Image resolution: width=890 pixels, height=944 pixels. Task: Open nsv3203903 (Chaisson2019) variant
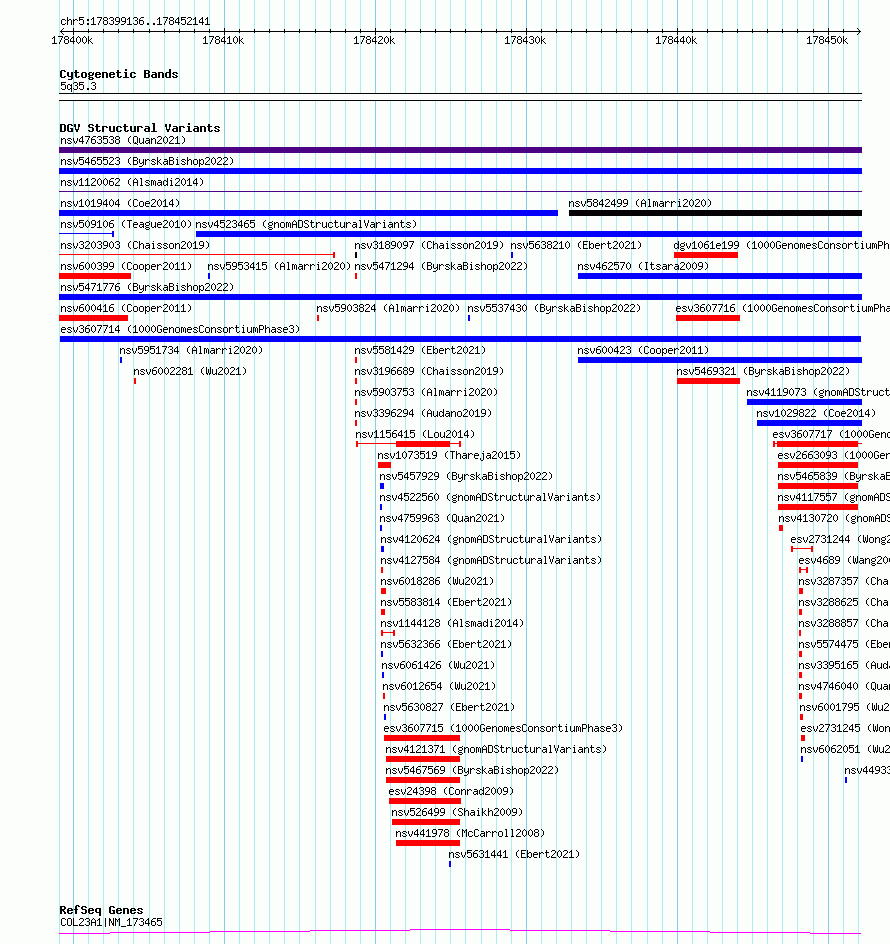pos(135,246)
